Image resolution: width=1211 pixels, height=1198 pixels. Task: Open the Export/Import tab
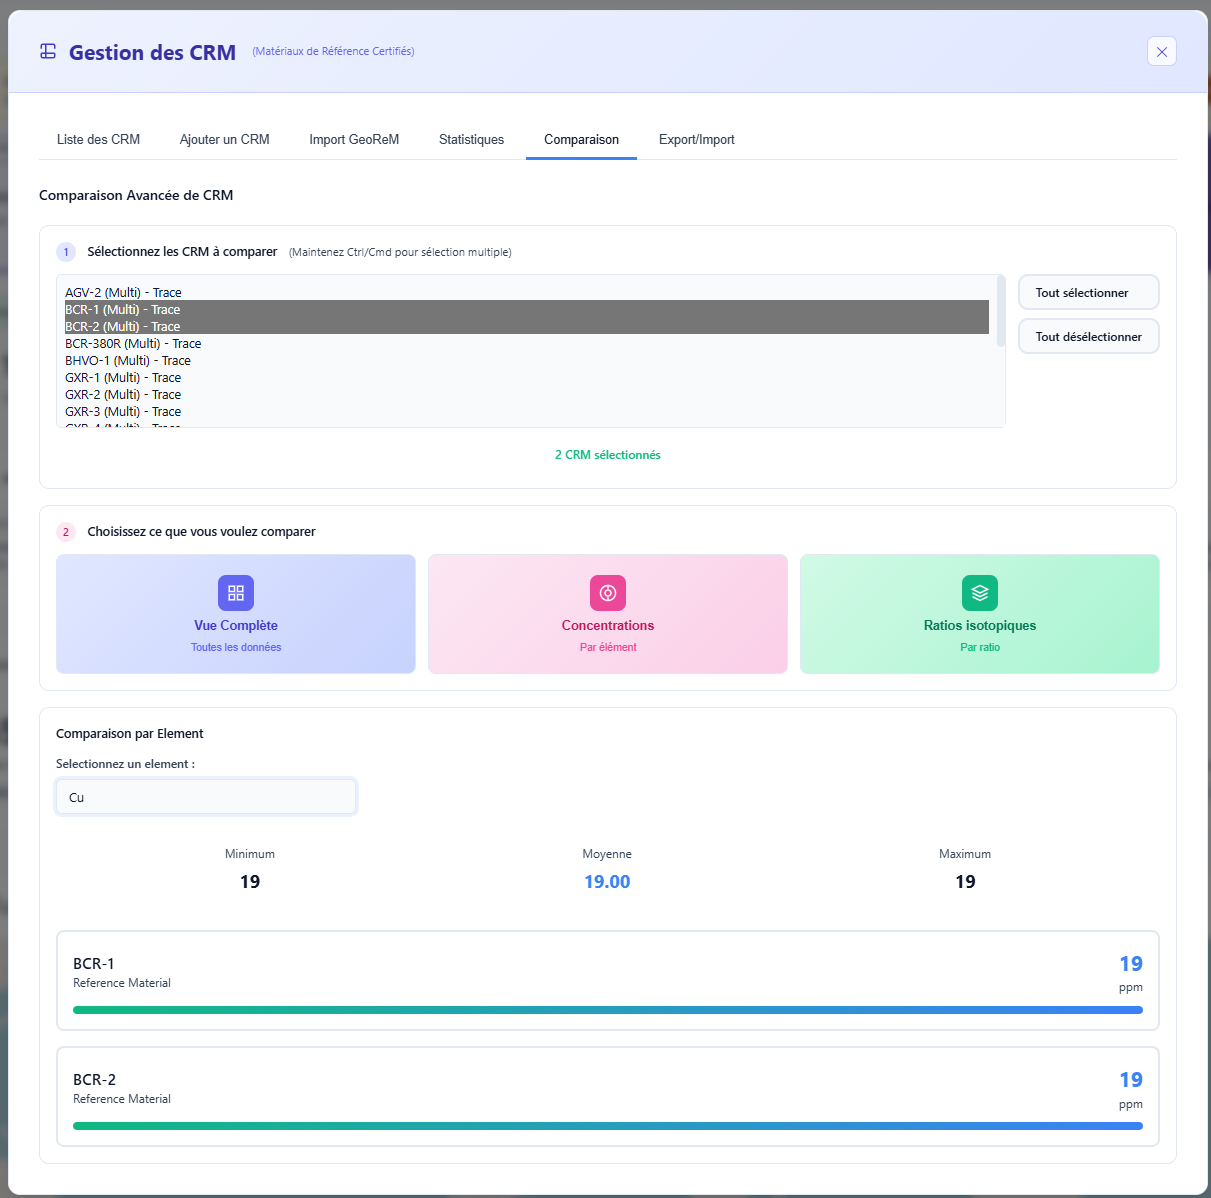pos(696,139)
